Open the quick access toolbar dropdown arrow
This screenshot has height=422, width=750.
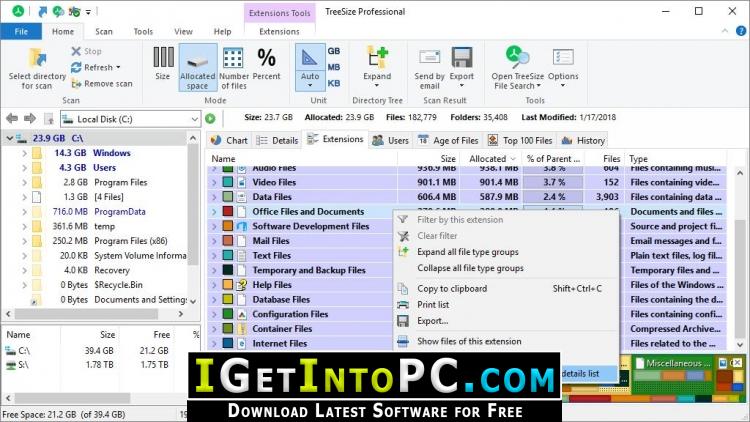click(88, 11)
